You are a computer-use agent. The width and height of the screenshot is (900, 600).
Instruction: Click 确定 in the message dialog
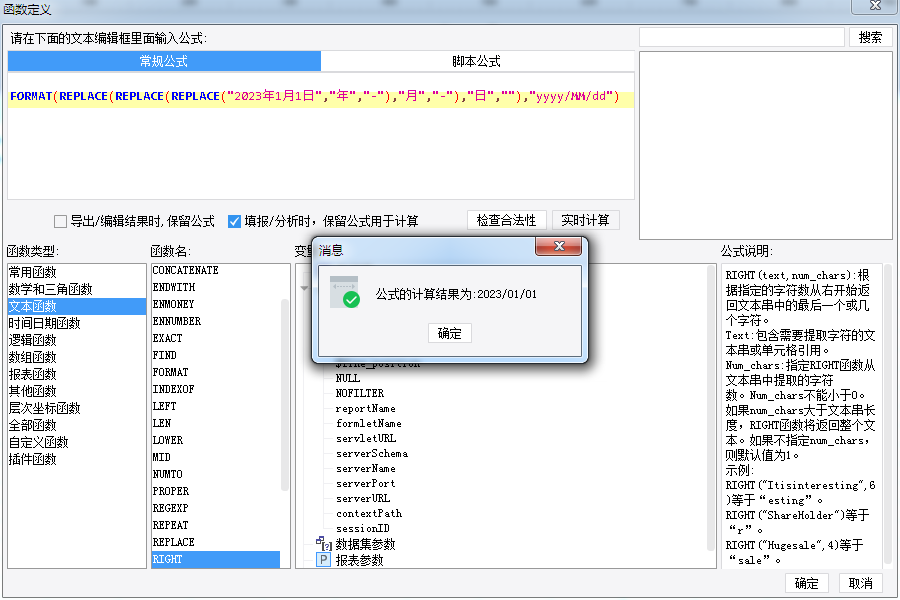point(449,334)
